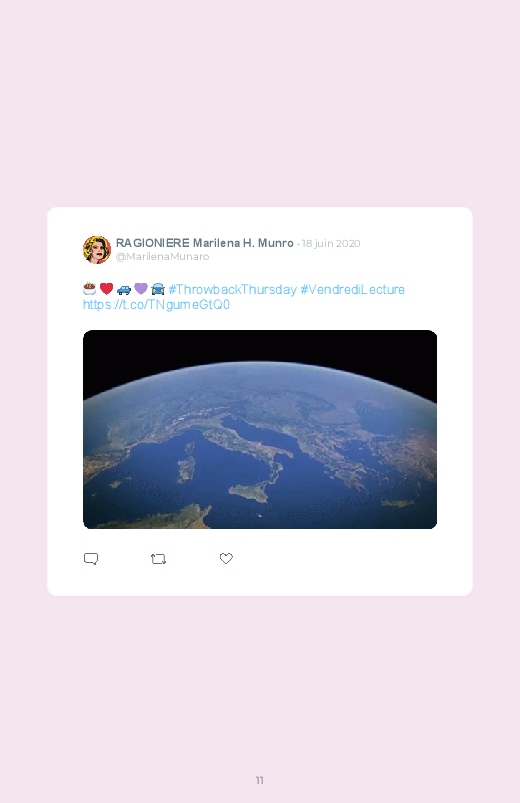This screenshot has width=520, height=803.
Task: Click the oncoming car emoji
Action: coord(158,289)
